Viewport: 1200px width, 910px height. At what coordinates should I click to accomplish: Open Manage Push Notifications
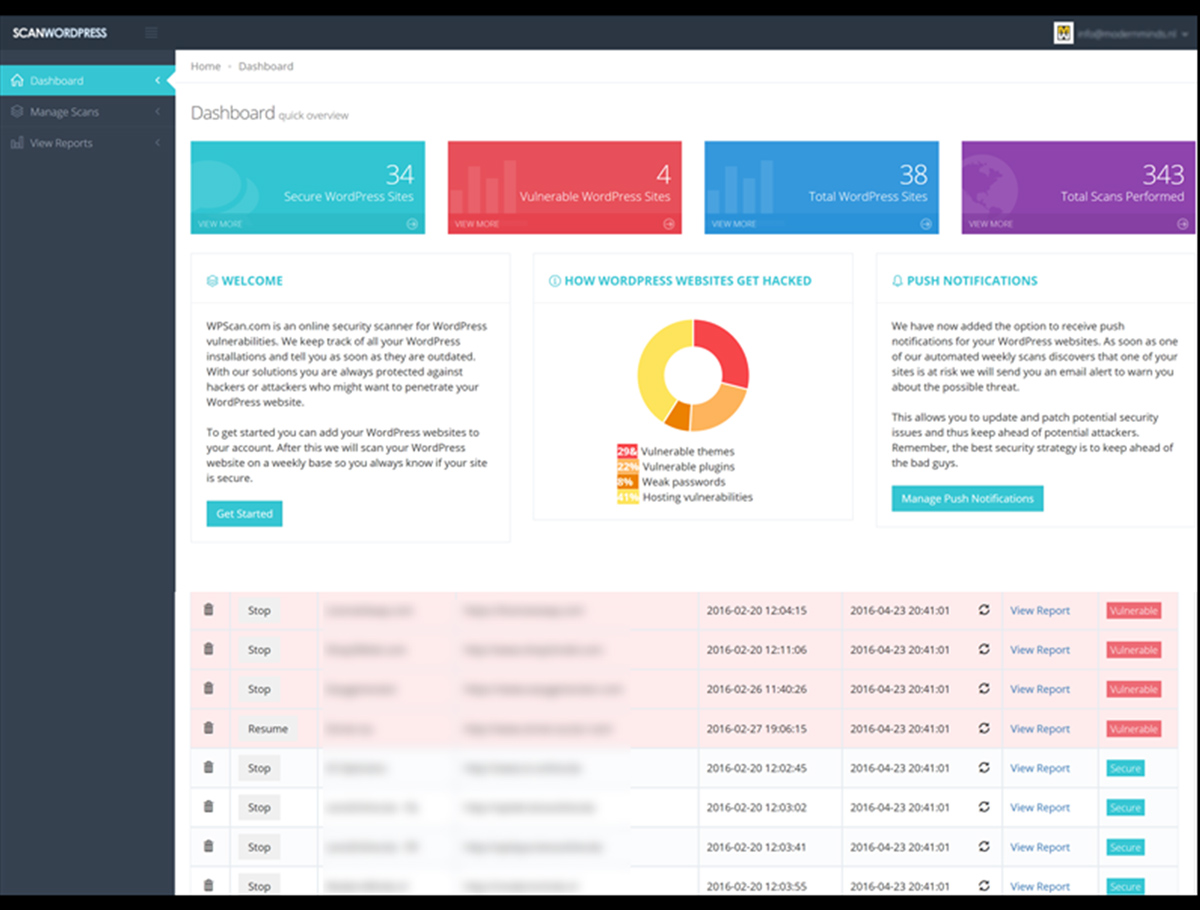967,498
